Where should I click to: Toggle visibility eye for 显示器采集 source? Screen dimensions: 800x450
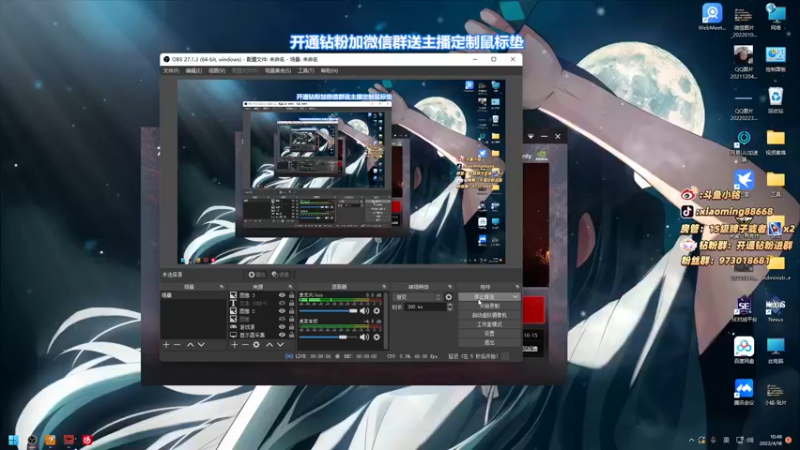[x=282, y=335]
